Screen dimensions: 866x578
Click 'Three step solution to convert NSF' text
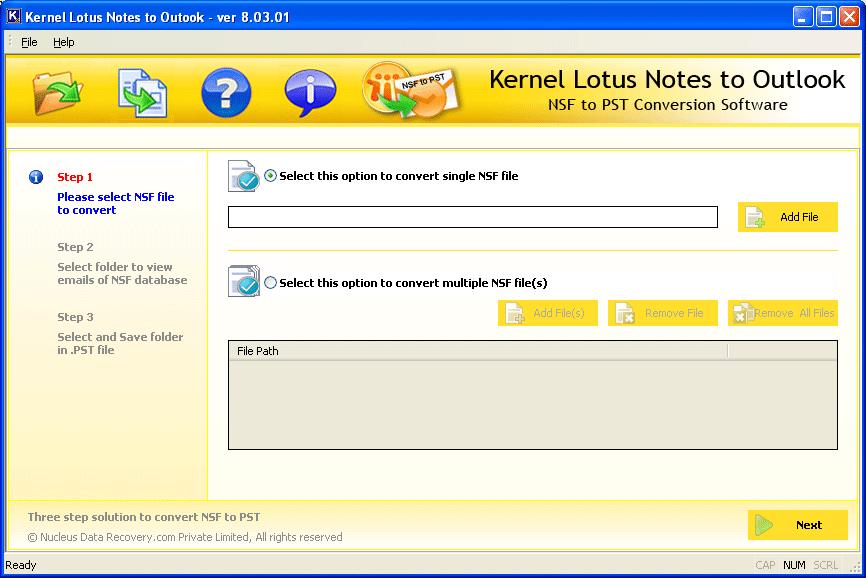click(144, 517)
